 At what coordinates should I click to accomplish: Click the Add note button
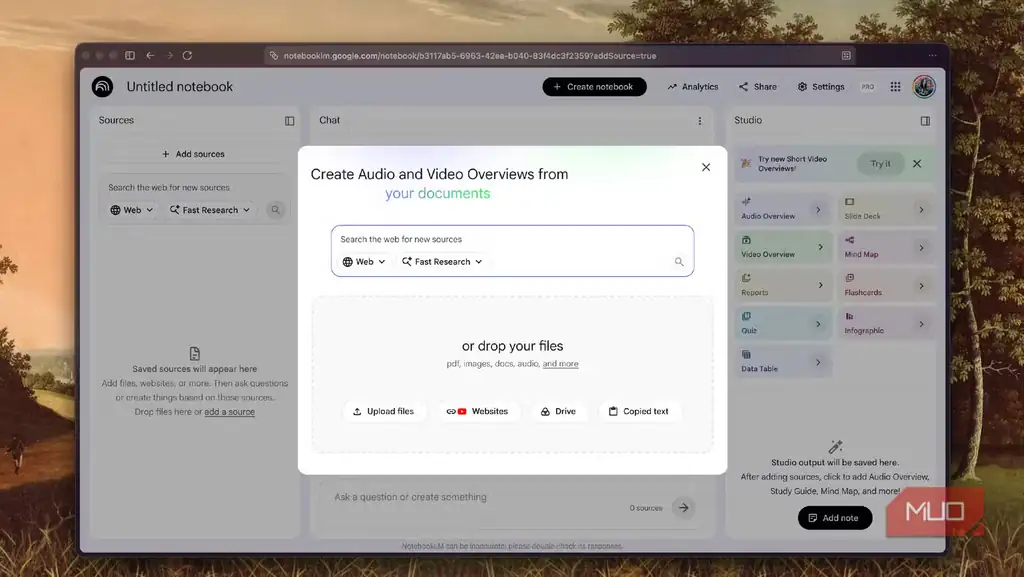point(835,518)
